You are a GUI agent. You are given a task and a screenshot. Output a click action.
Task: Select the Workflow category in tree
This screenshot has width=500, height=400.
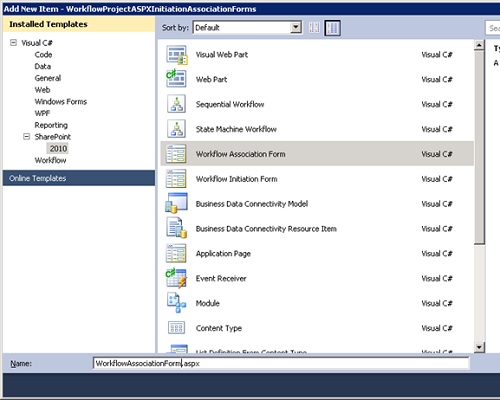point(50,160)
